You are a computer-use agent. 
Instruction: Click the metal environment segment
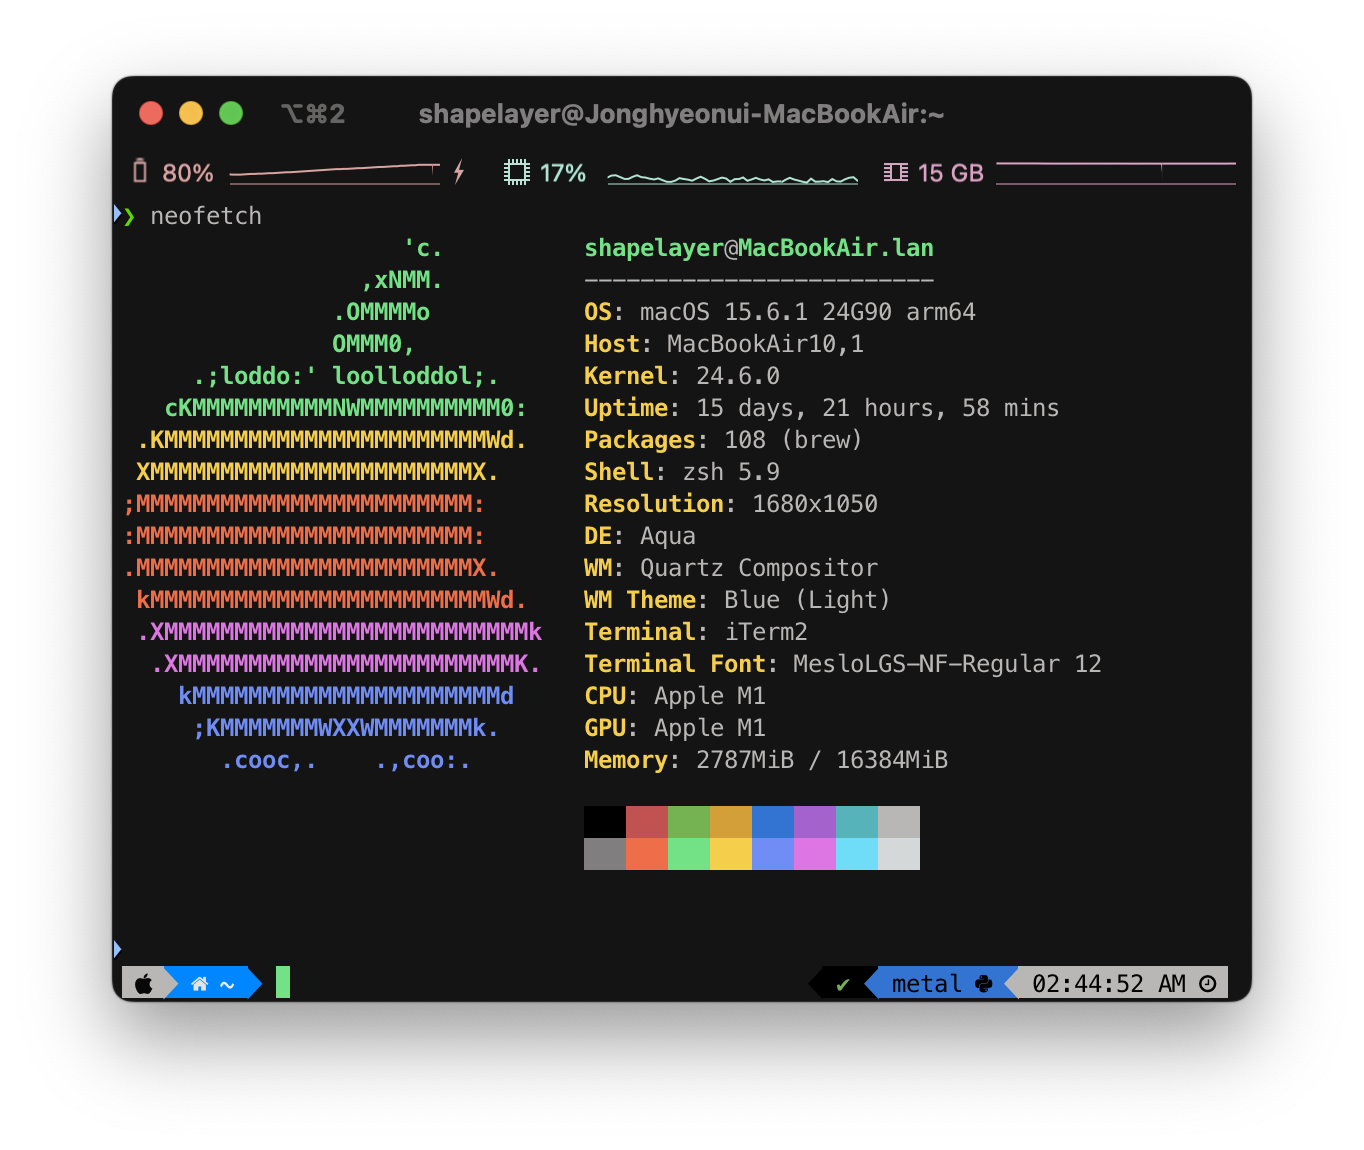(x=926, y=984)
